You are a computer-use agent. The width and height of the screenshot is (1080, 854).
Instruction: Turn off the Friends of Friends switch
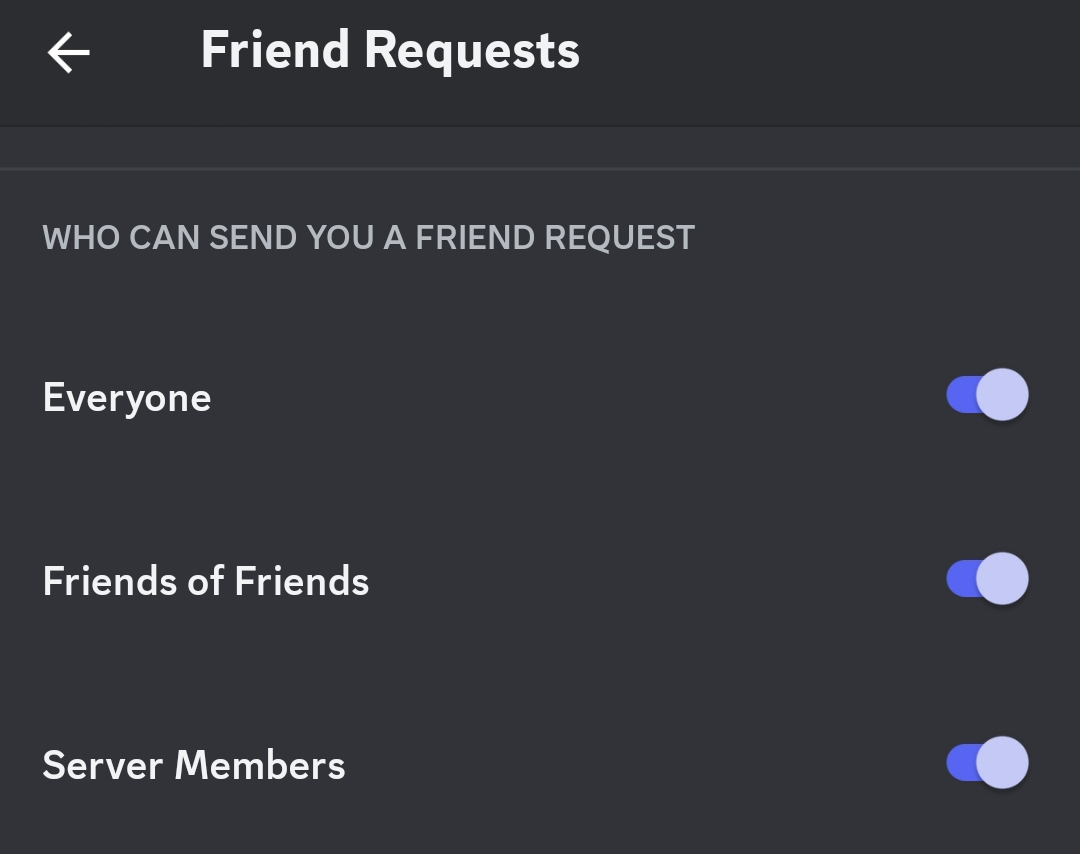987,579
